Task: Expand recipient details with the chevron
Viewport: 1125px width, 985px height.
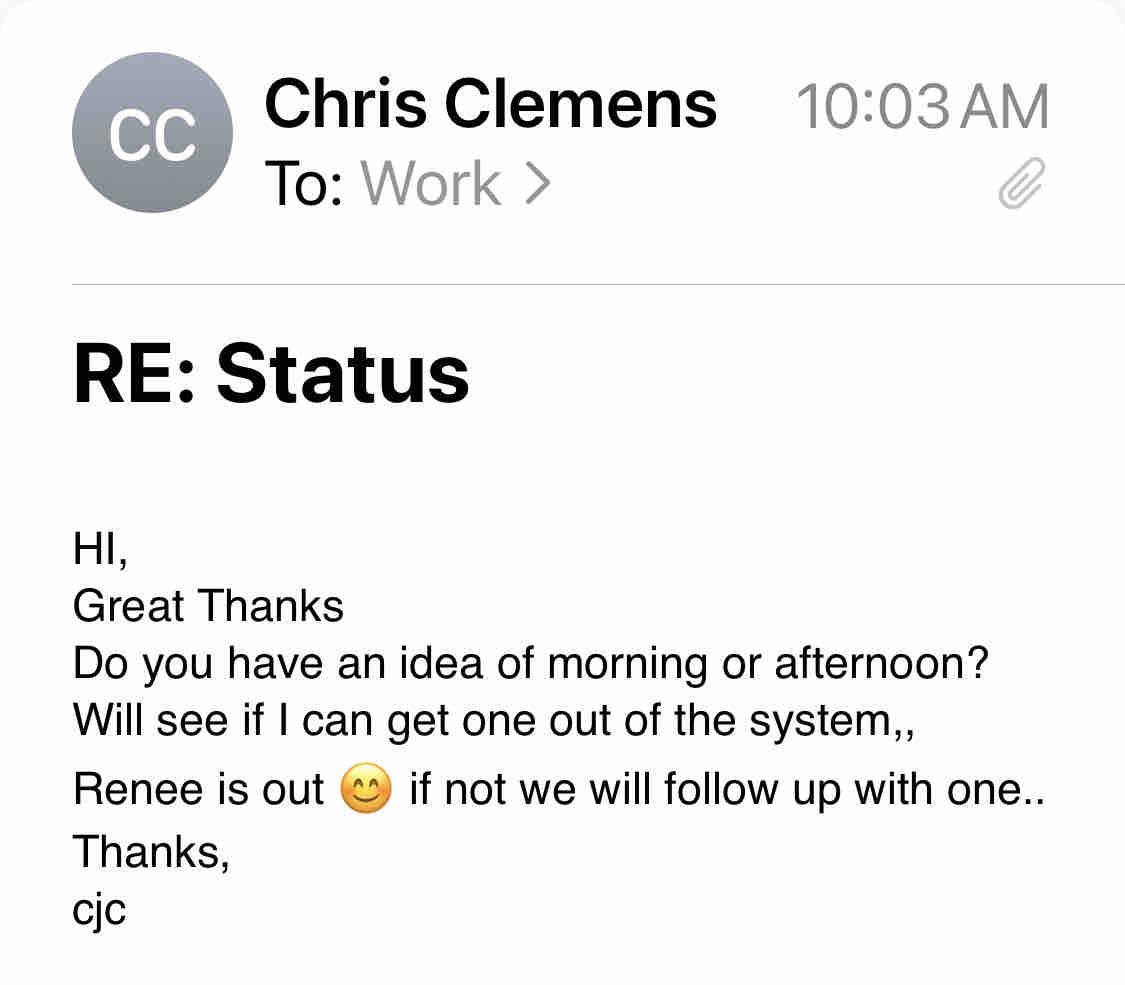Action: 537,184
